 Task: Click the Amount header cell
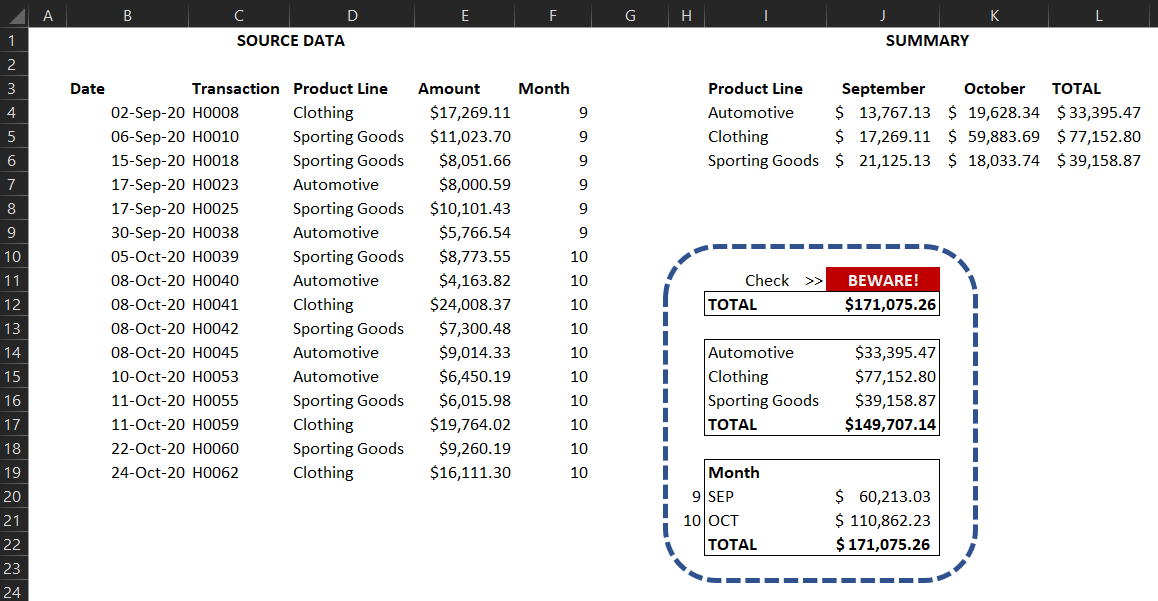(449, 88)
